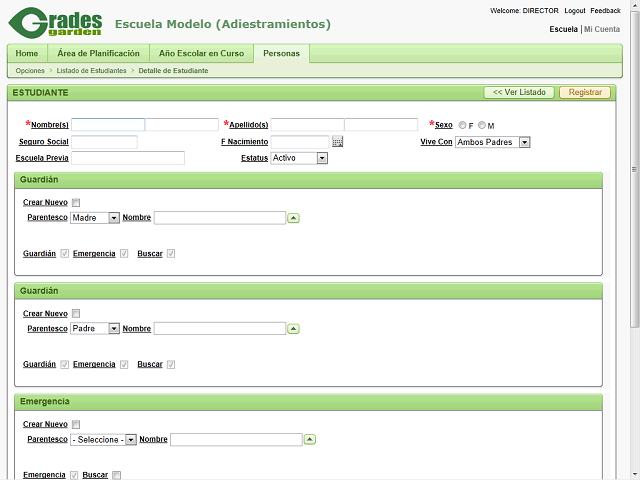Go to the Home tab

point(27,53)
